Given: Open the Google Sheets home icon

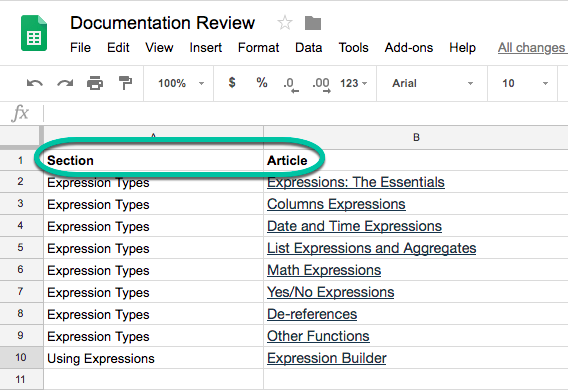Looking at the screenshot, I should 34,33.
